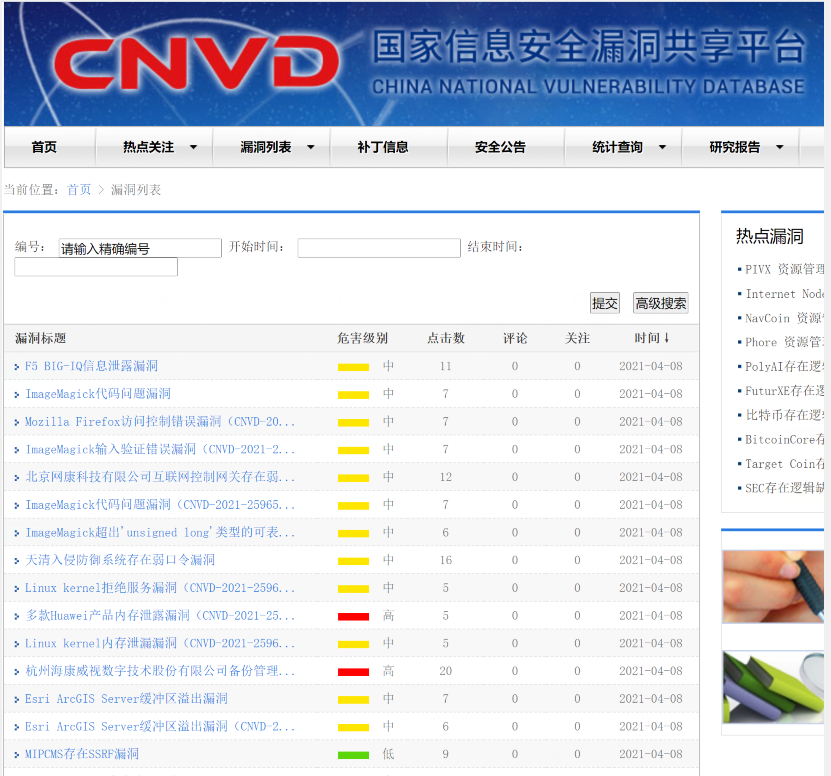Click the 点击数 column header
Viewport: 831px width, 776px height.
pos(446,338)
